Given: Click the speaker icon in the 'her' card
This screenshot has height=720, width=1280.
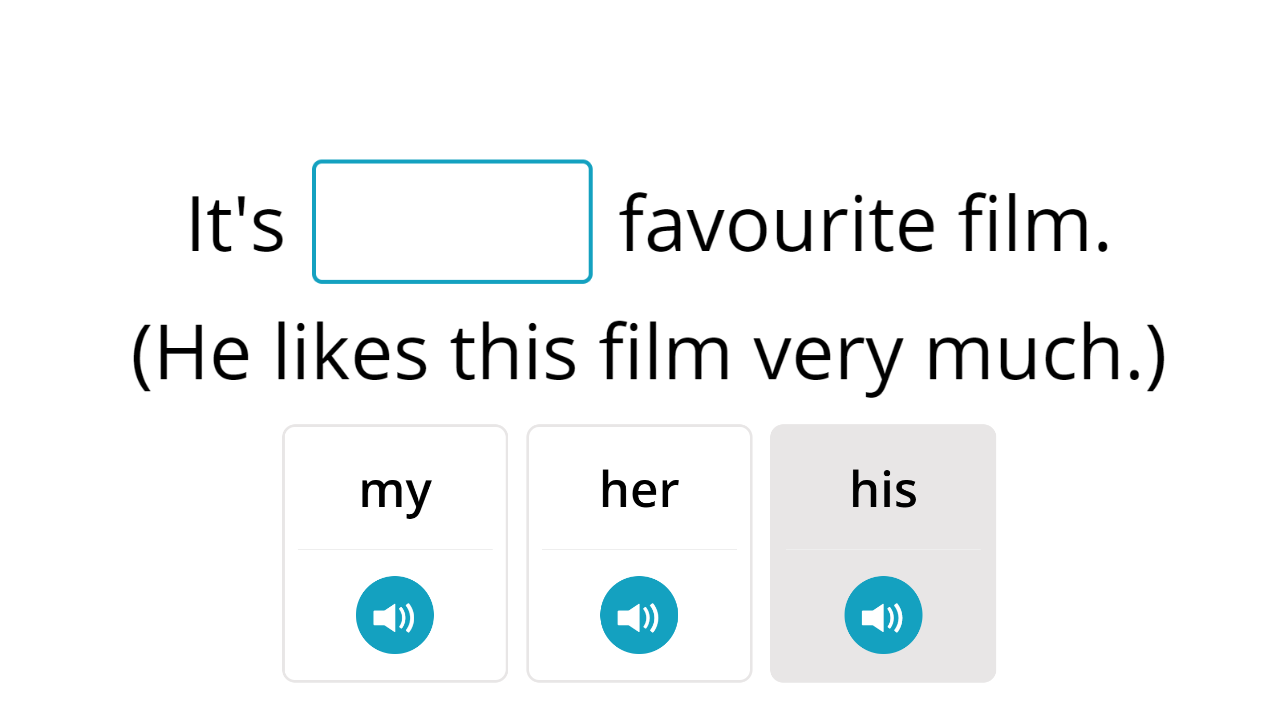Looking at the screenshot, I should tap(639, 615).
